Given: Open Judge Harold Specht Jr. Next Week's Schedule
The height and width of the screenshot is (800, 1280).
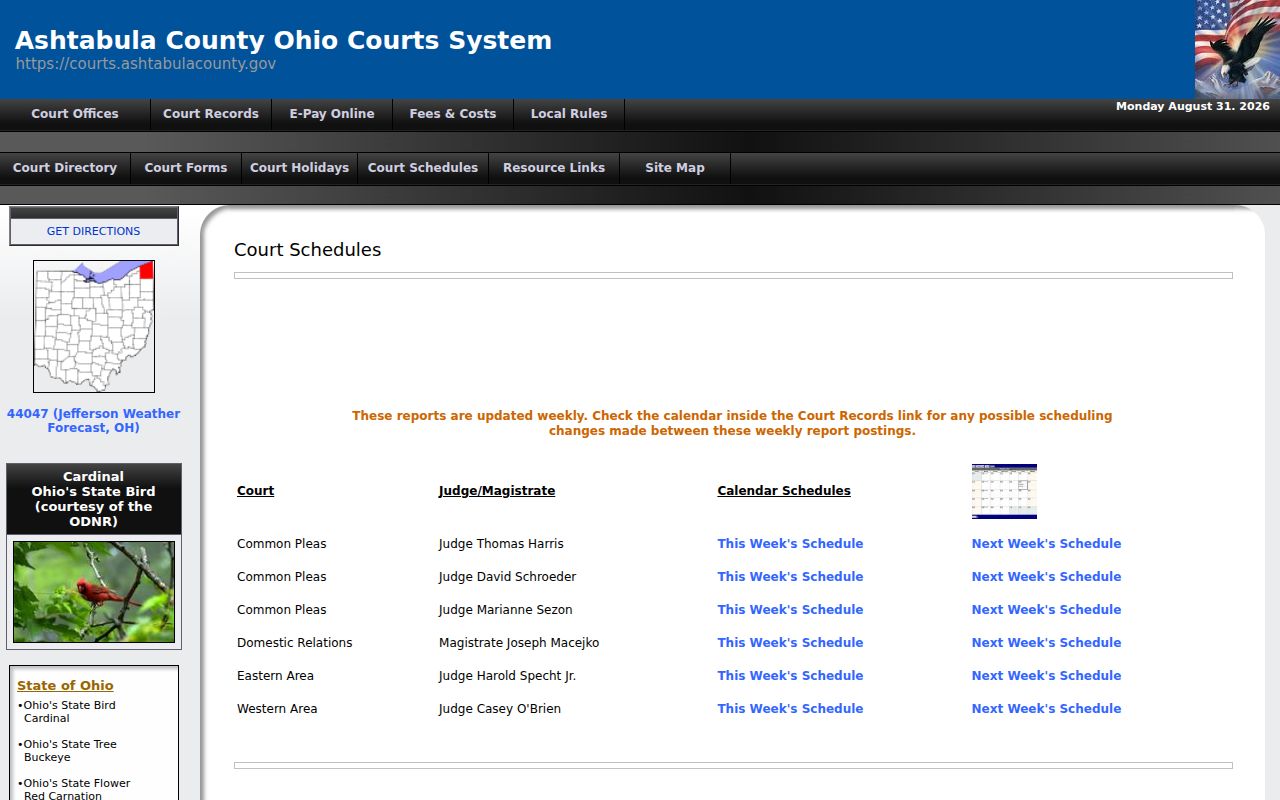Looking at the screenshot, I should click(1046, 676).
